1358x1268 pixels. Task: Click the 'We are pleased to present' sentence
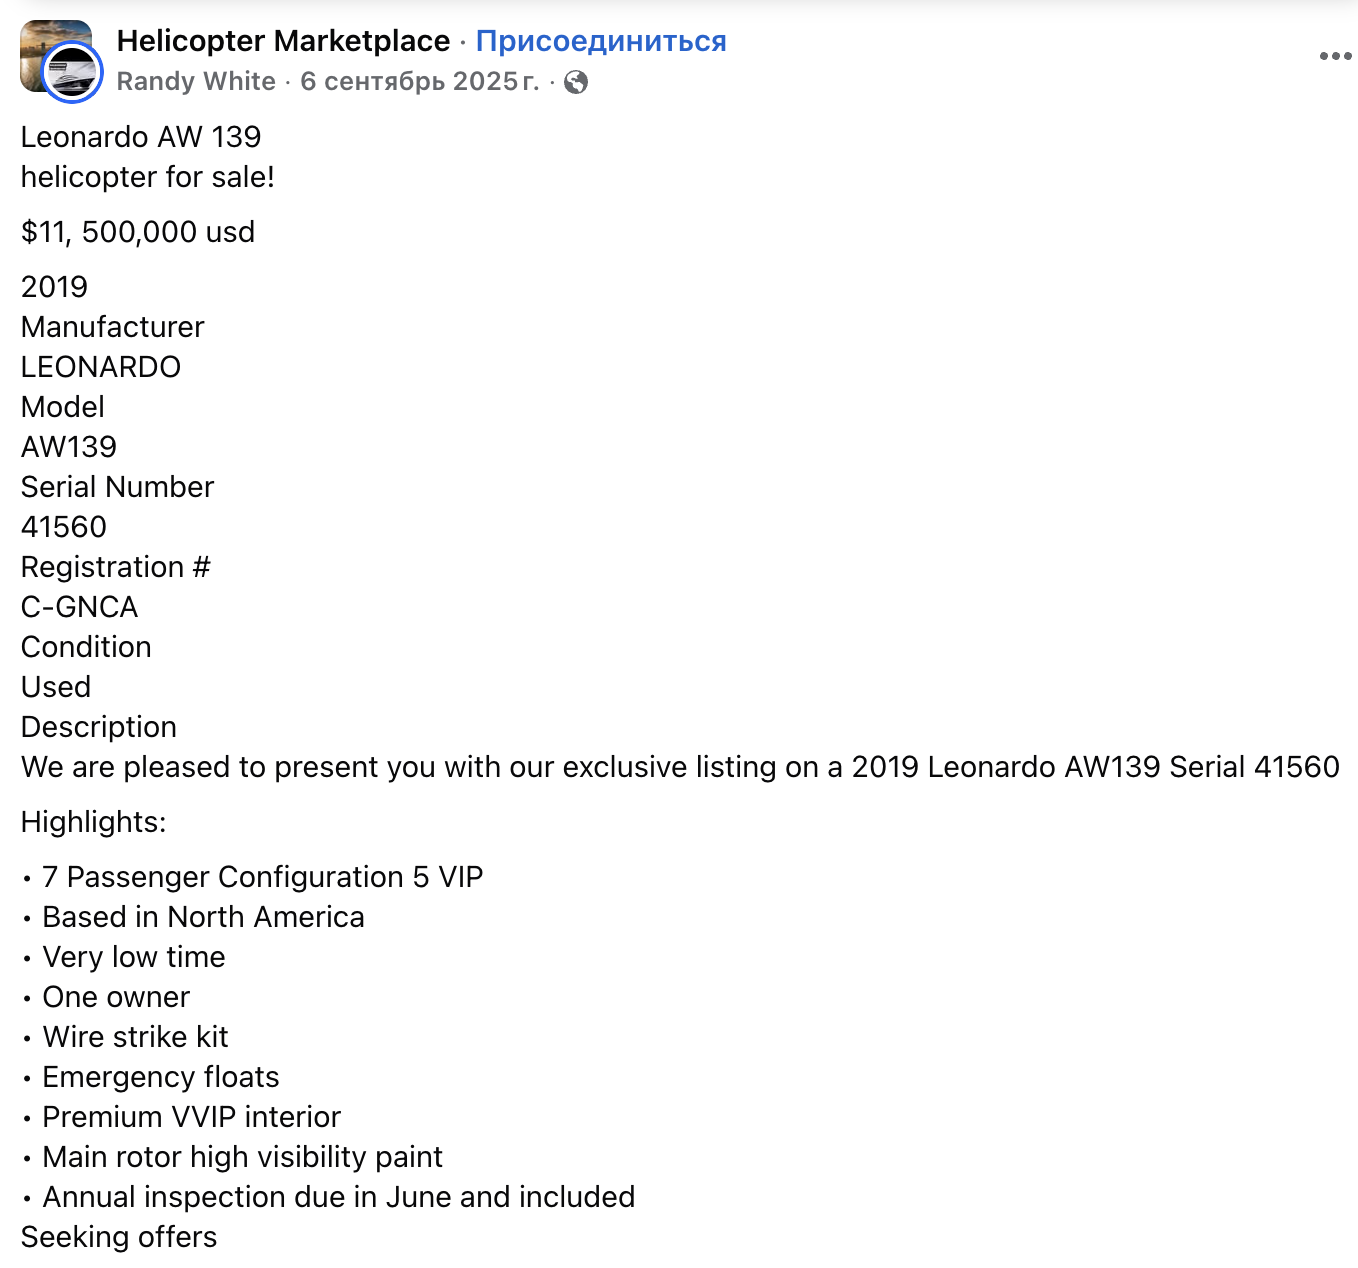point(680,767)
